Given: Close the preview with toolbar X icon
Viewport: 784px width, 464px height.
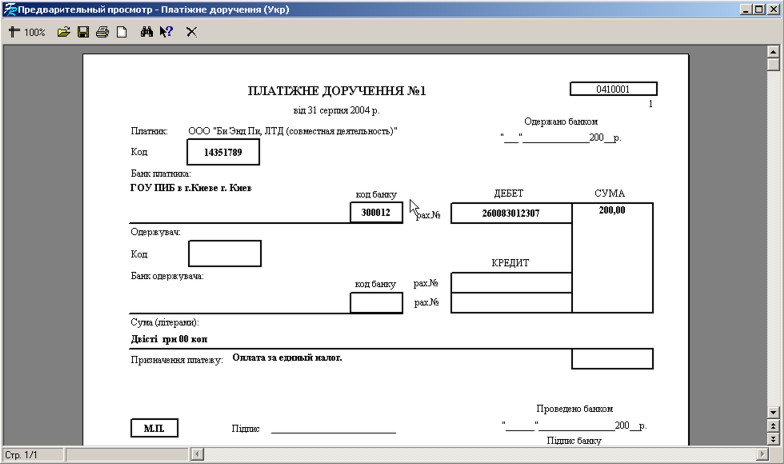Looking at the screenshot, I should click(x=191, y=32).
